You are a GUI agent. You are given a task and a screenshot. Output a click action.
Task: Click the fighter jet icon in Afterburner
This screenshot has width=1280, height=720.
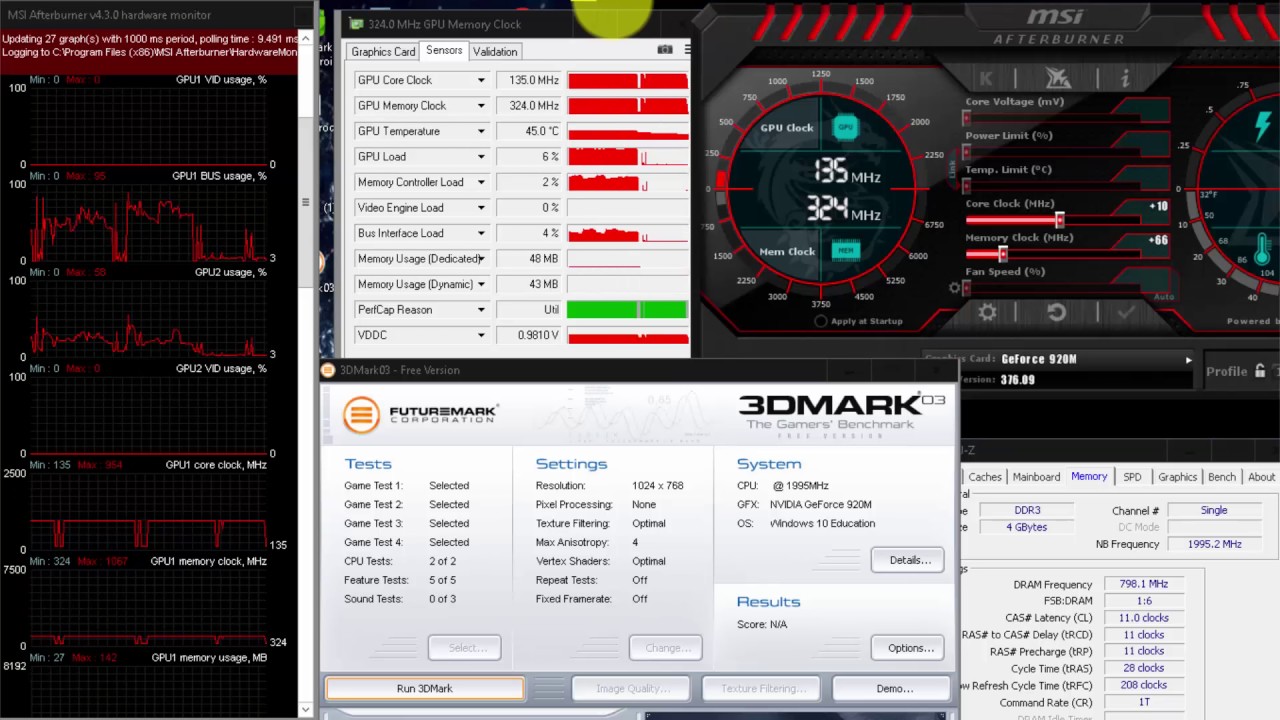click(x=1057, y=78)
